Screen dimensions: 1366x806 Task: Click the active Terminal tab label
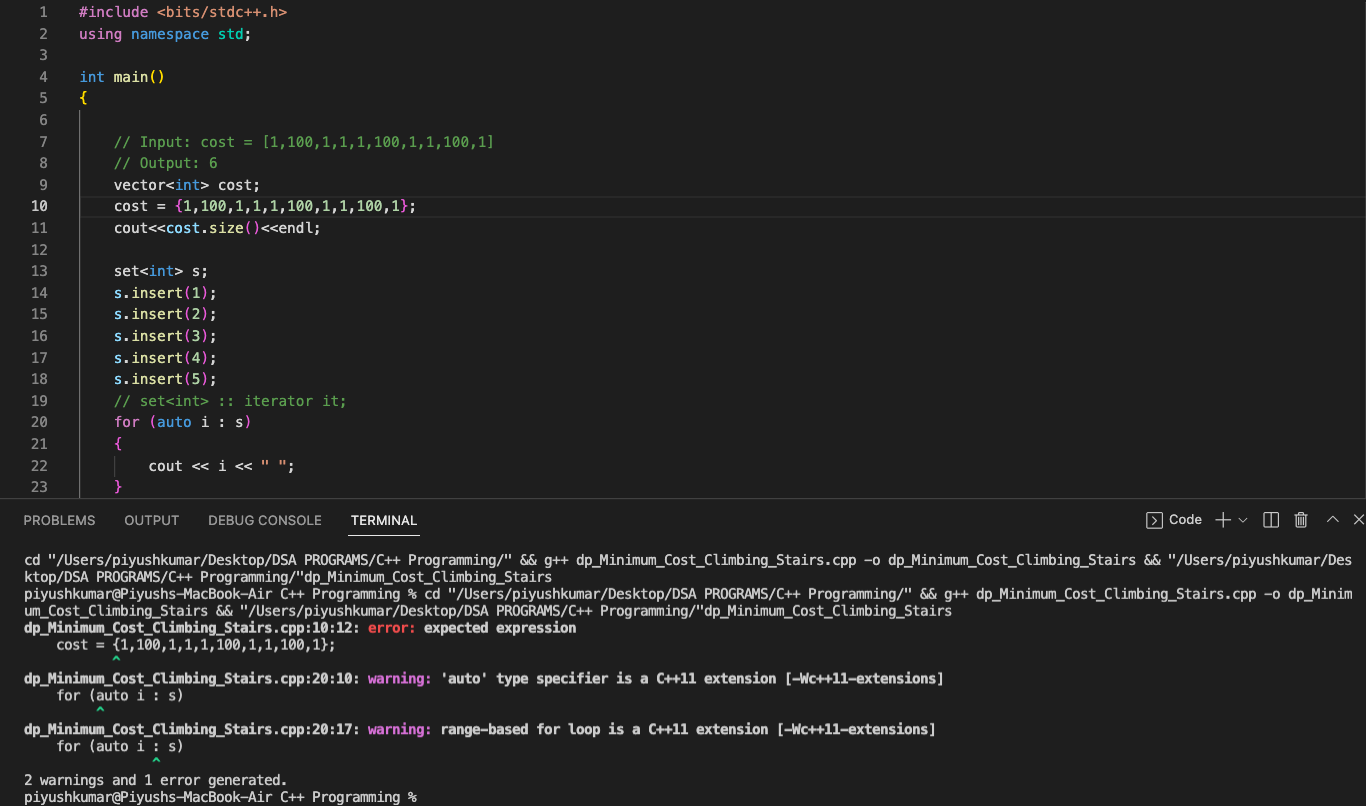[383, 520]
